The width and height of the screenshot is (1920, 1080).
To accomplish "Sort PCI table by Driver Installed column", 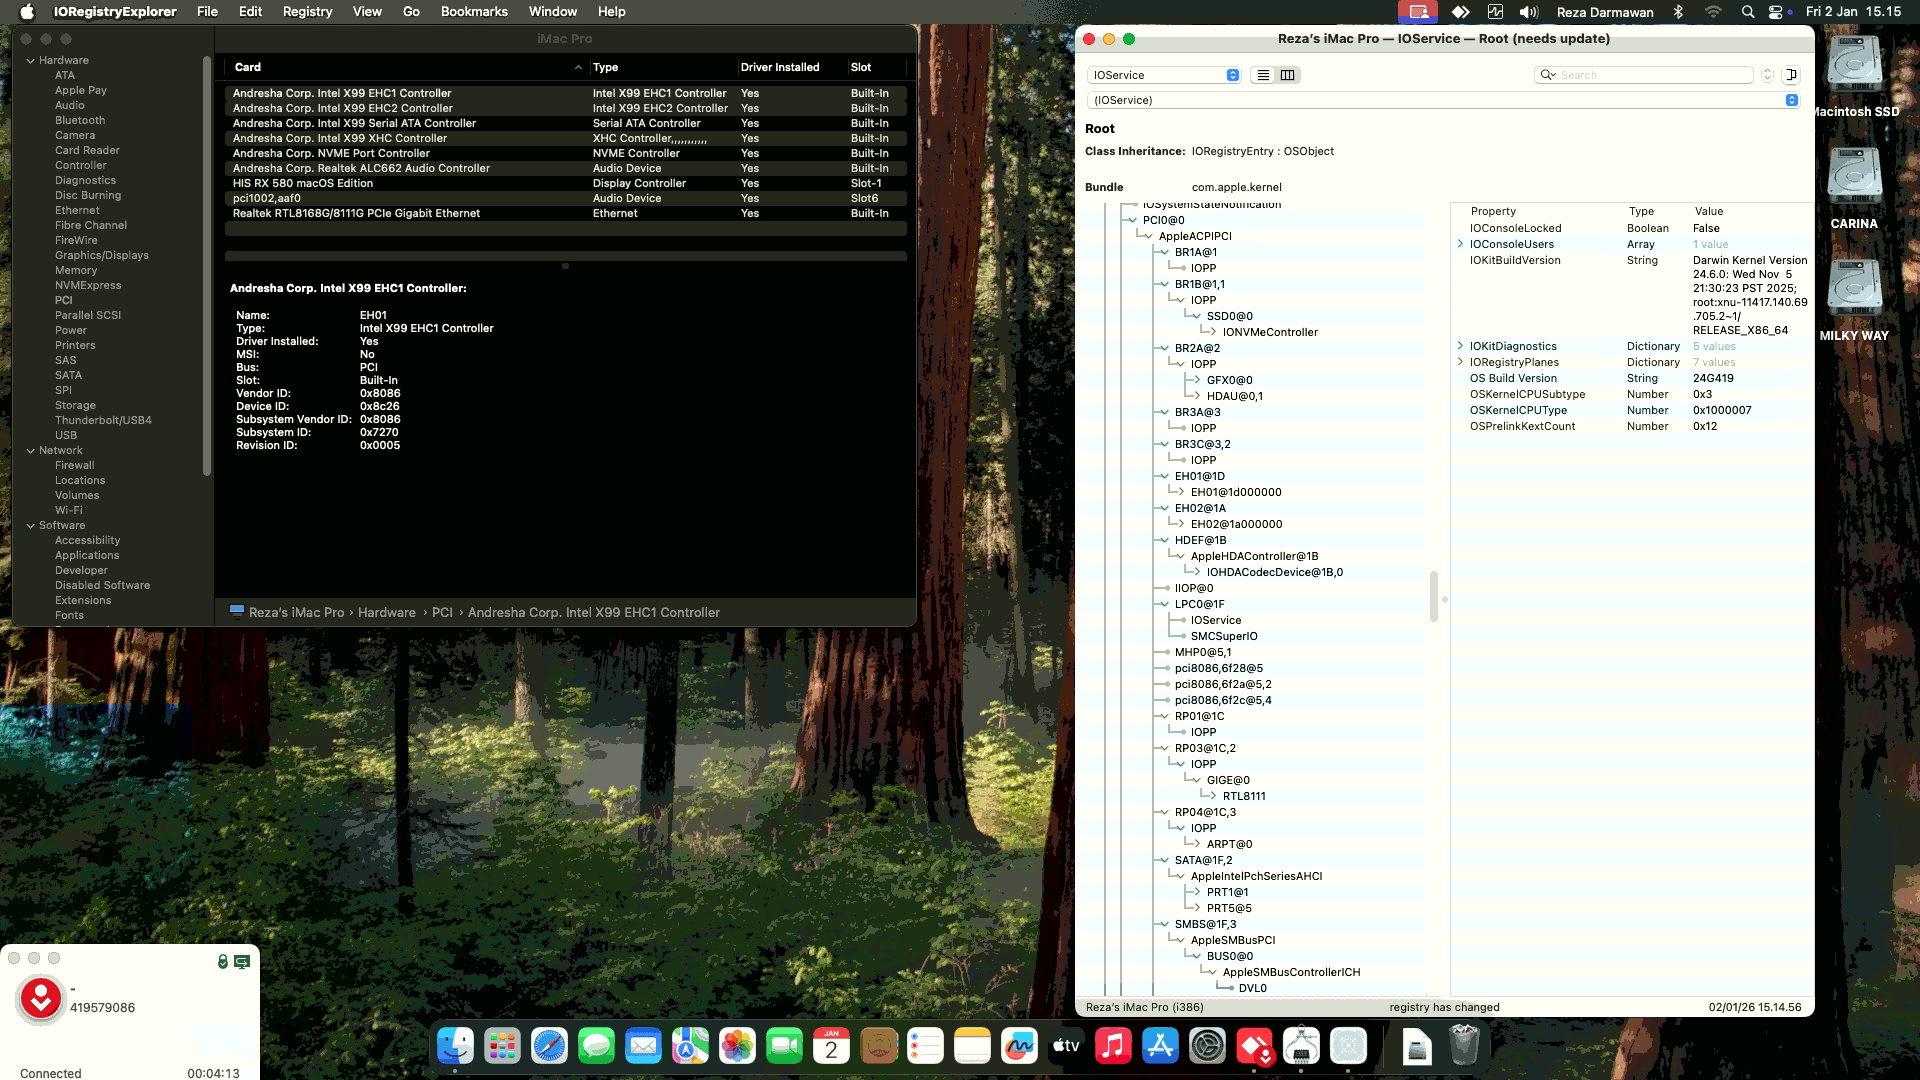I will pos(790,67).
